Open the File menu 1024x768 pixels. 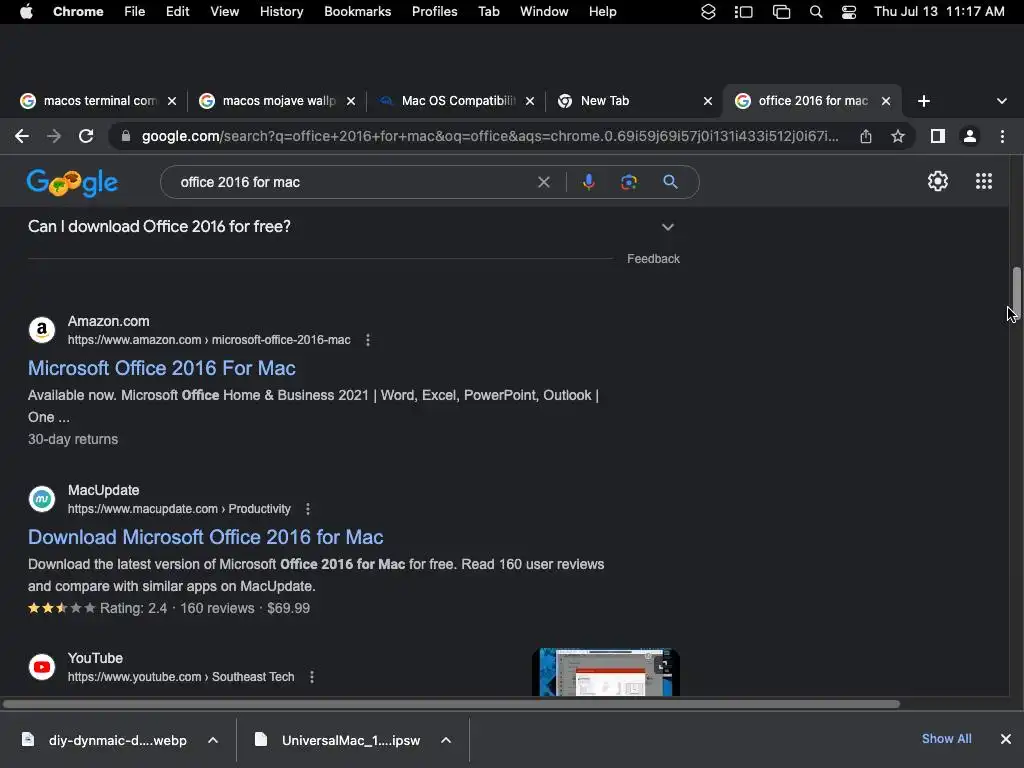click(135, 12)
